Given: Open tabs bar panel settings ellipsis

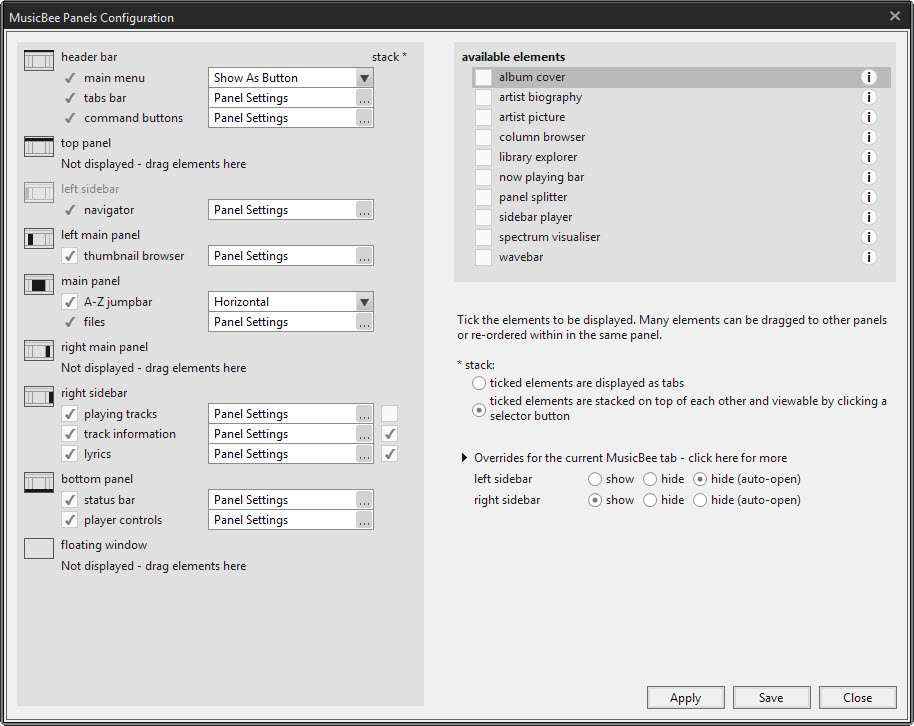Looking at the screenshot, I should [x=364, y=98].
